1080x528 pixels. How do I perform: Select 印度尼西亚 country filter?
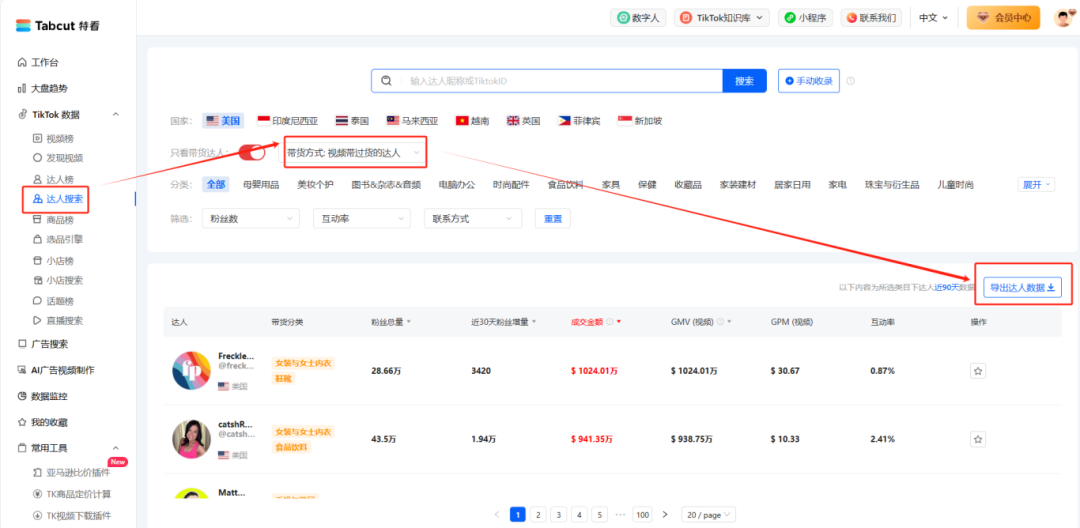287,121
